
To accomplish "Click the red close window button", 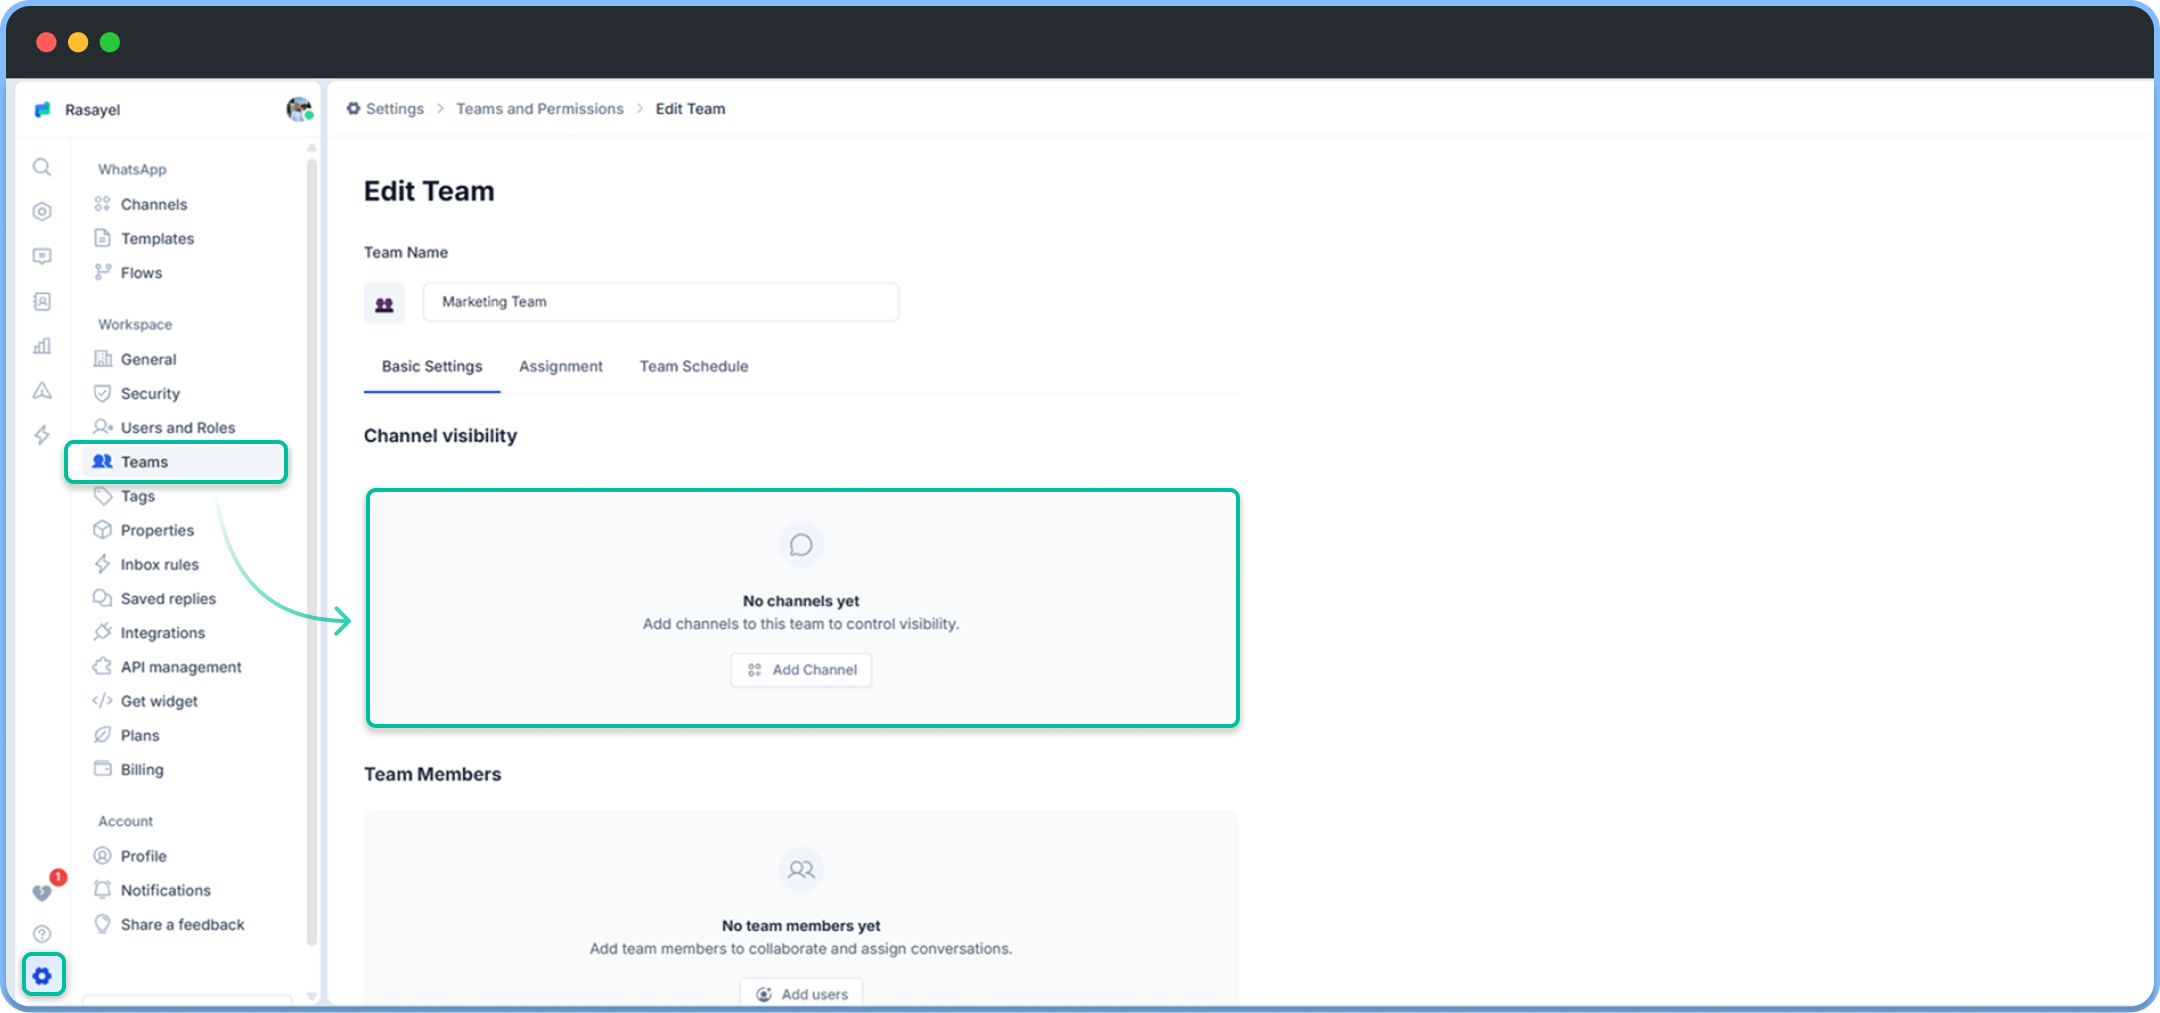I will 46,42.
